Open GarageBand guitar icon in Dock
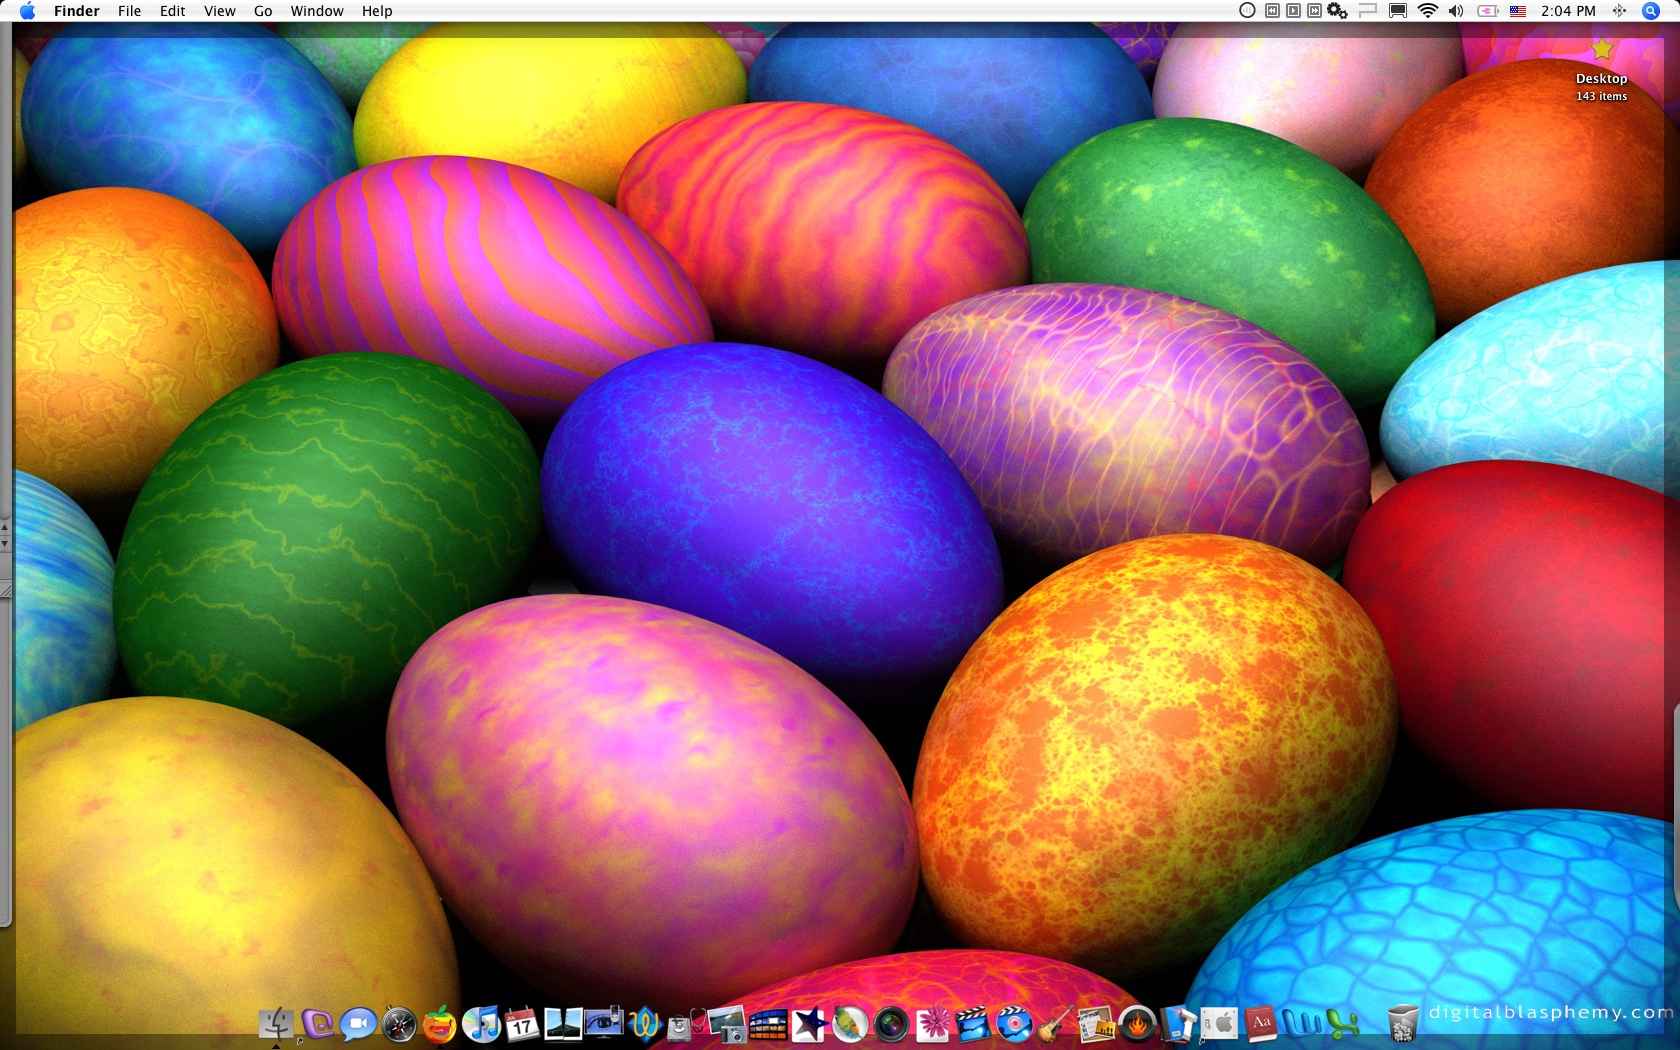Image resolution: width=1680 pixels, height=1050 pixels. click(x=1054, y=1024)
